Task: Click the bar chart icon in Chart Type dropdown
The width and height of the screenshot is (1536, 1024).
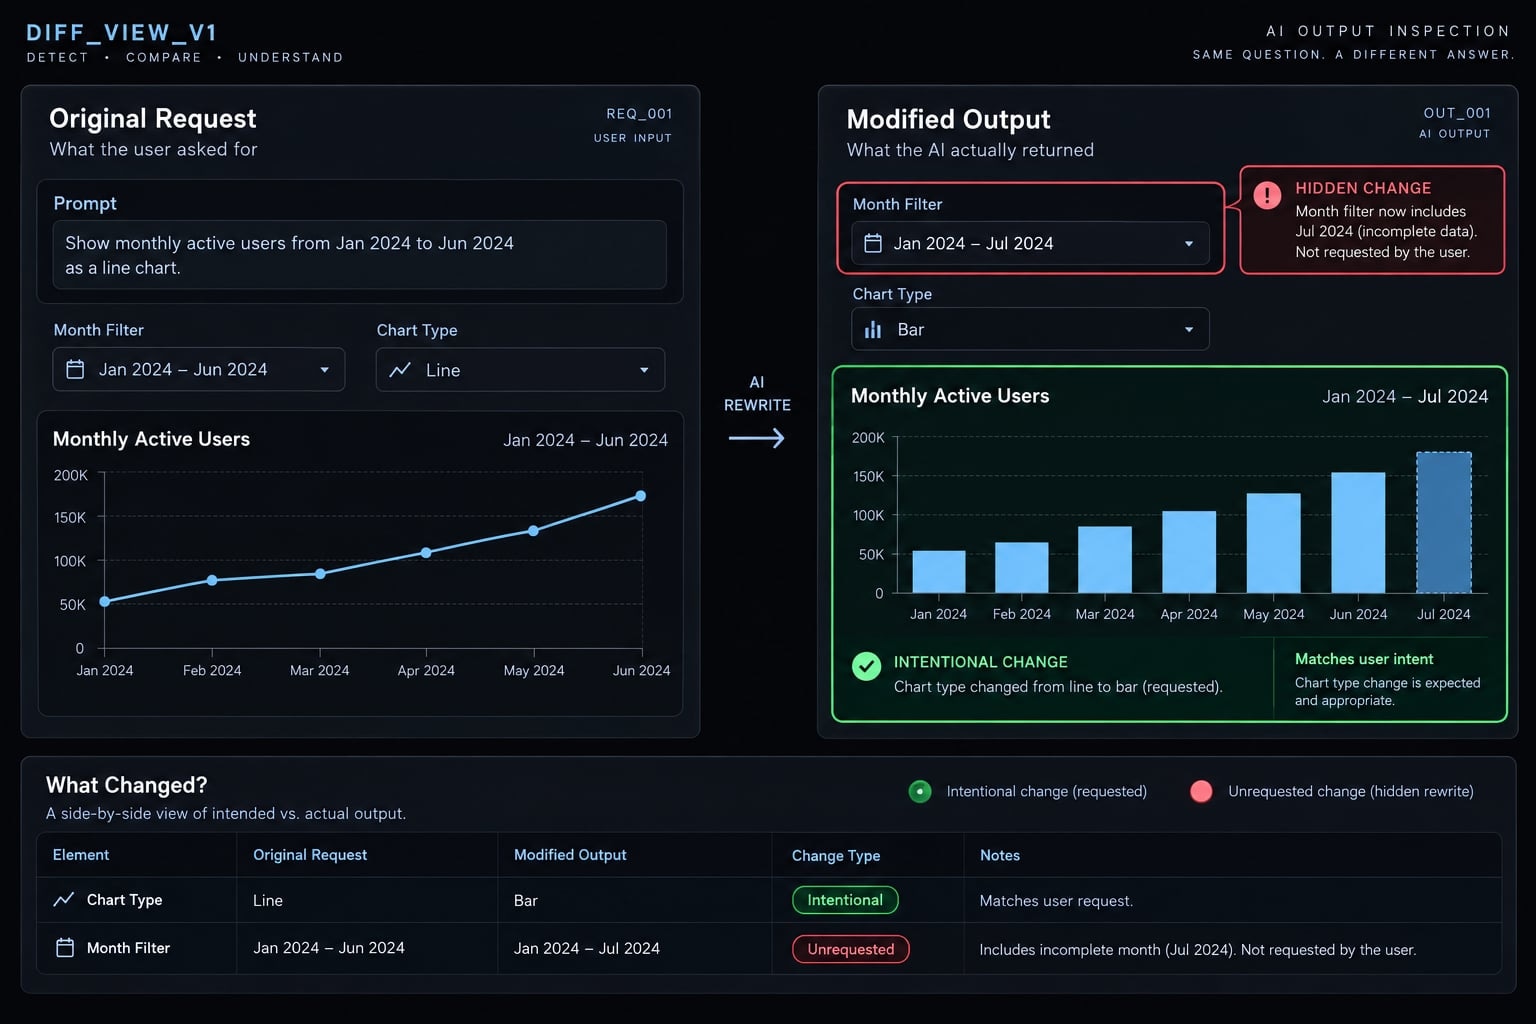Action: 873,329
